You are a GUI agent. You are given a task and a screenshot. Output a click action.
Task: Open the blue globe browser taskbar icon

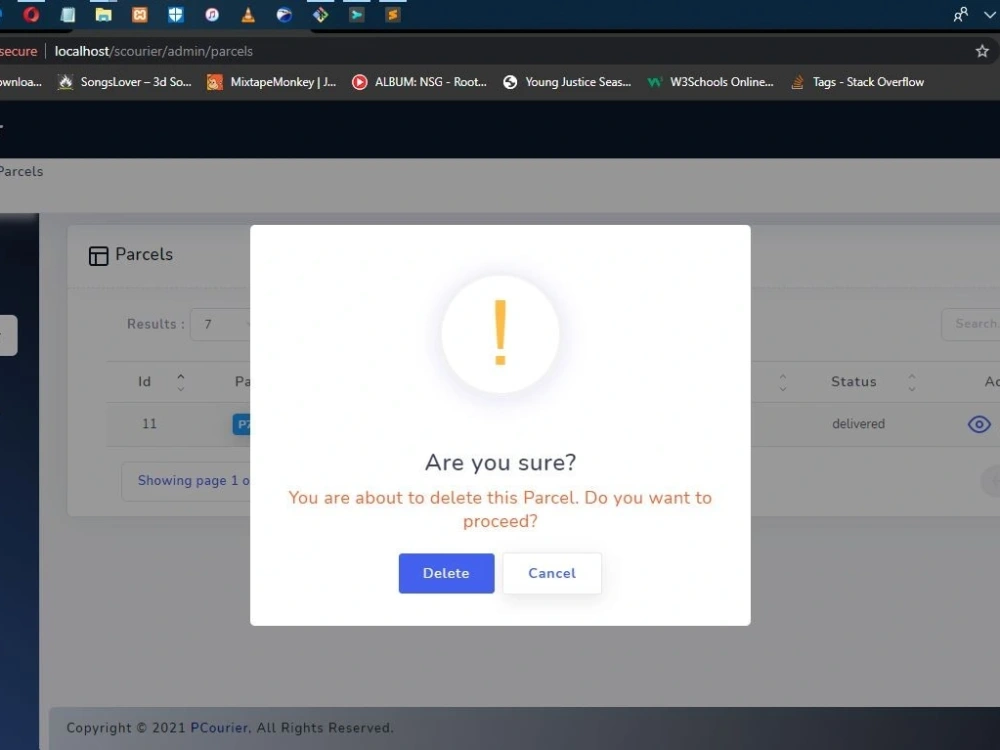click(x=284, y=14)
